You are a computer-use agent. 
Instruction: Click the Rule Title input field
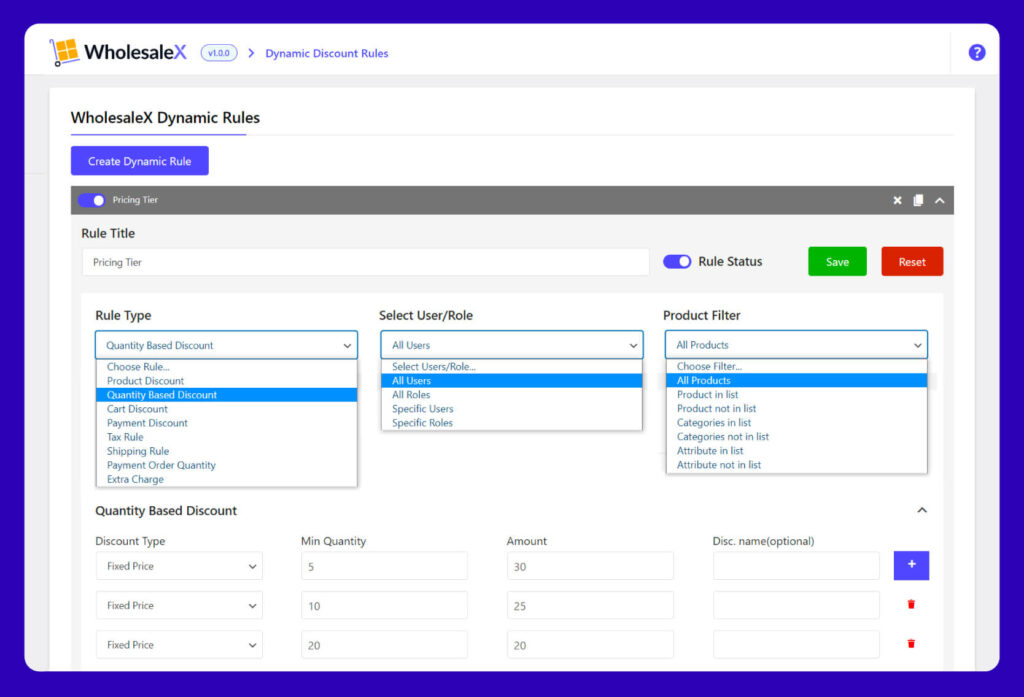[x=366, y=262]
